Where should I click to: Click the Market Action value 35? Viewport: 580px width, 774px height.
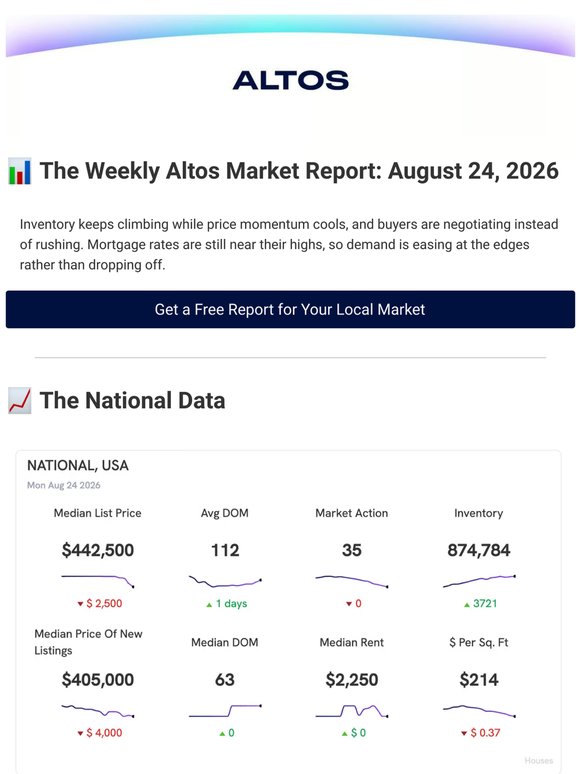point(351,550)
